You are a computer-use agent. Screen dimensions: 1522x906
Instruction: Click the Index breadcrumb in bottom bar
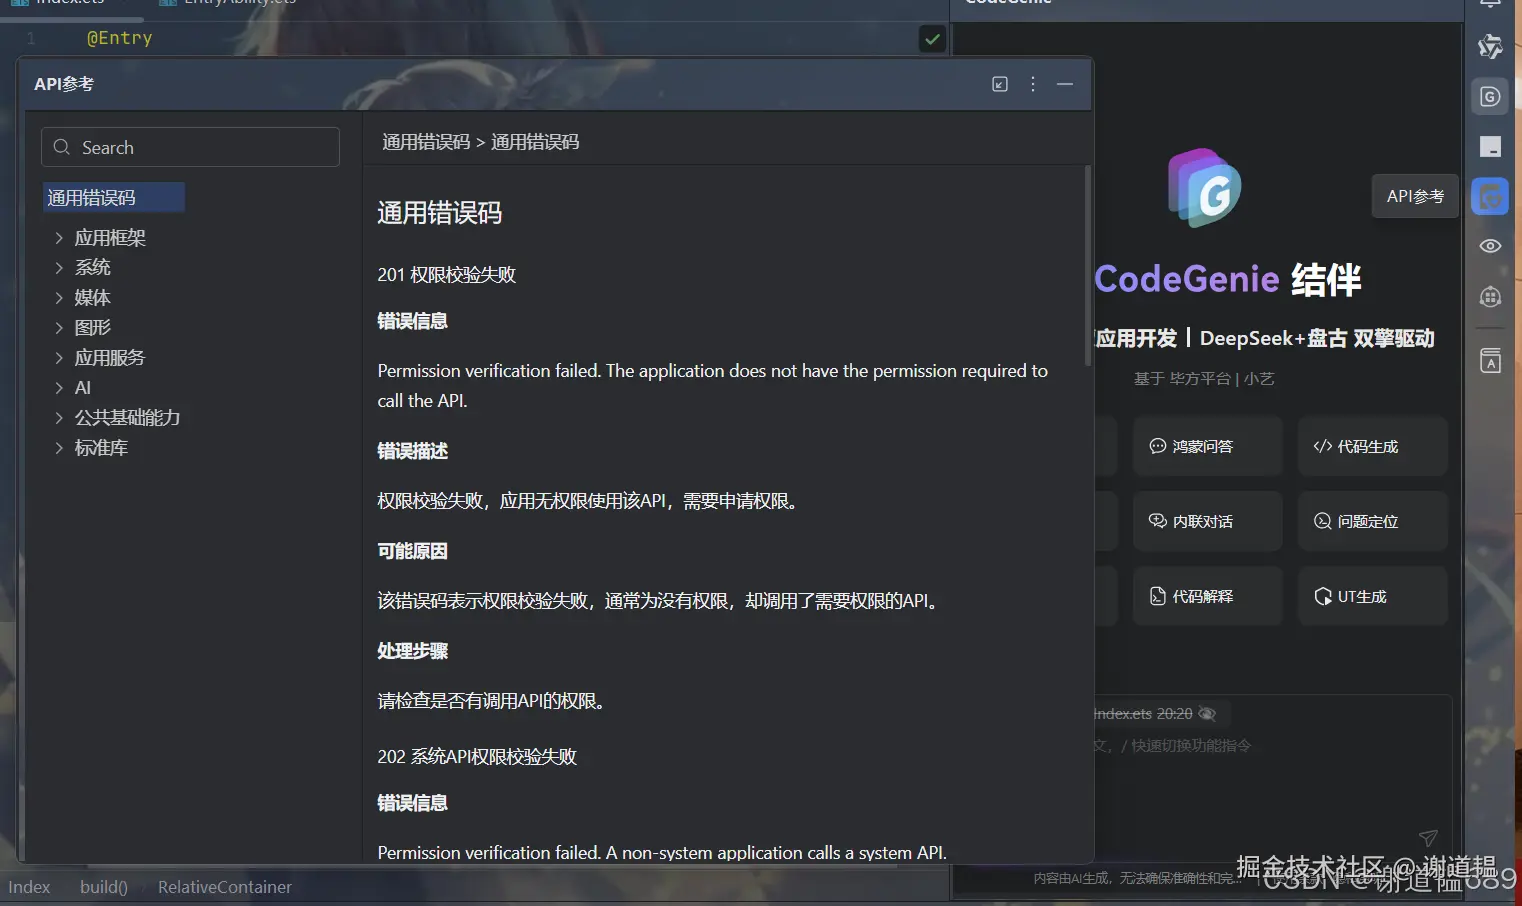click(29, 887)
